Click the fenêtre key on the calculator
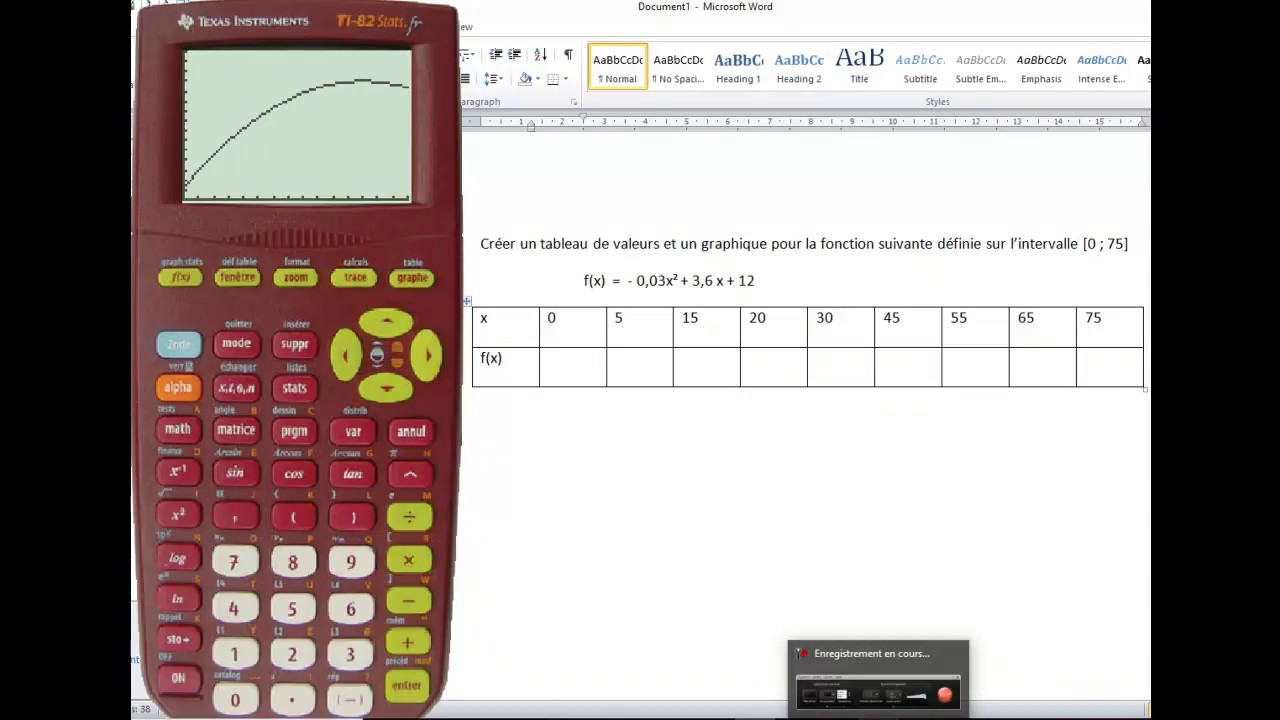The image size is (1280, 720). click(238, 278)
